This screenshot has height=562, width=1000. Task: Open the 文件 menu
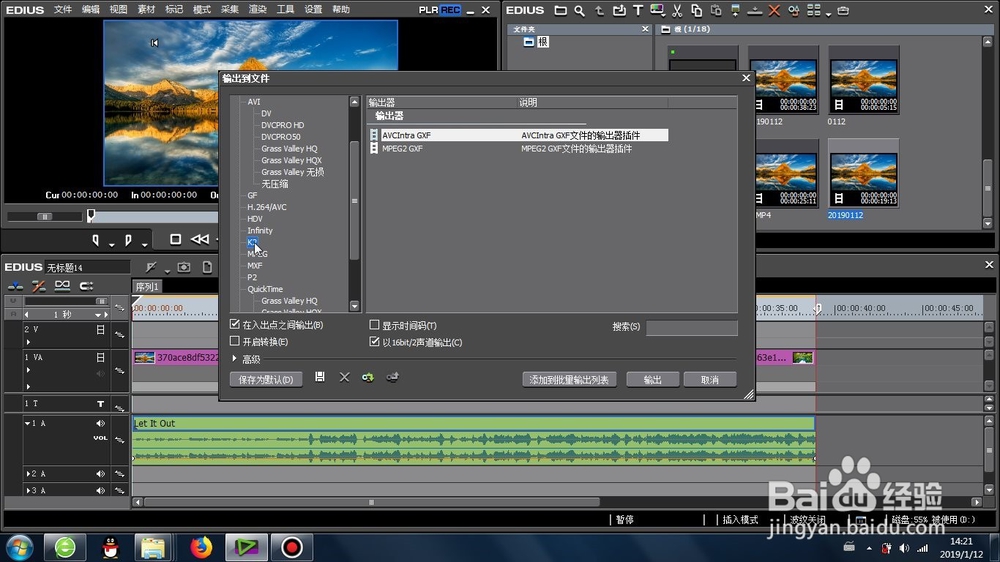coord(62,10)
